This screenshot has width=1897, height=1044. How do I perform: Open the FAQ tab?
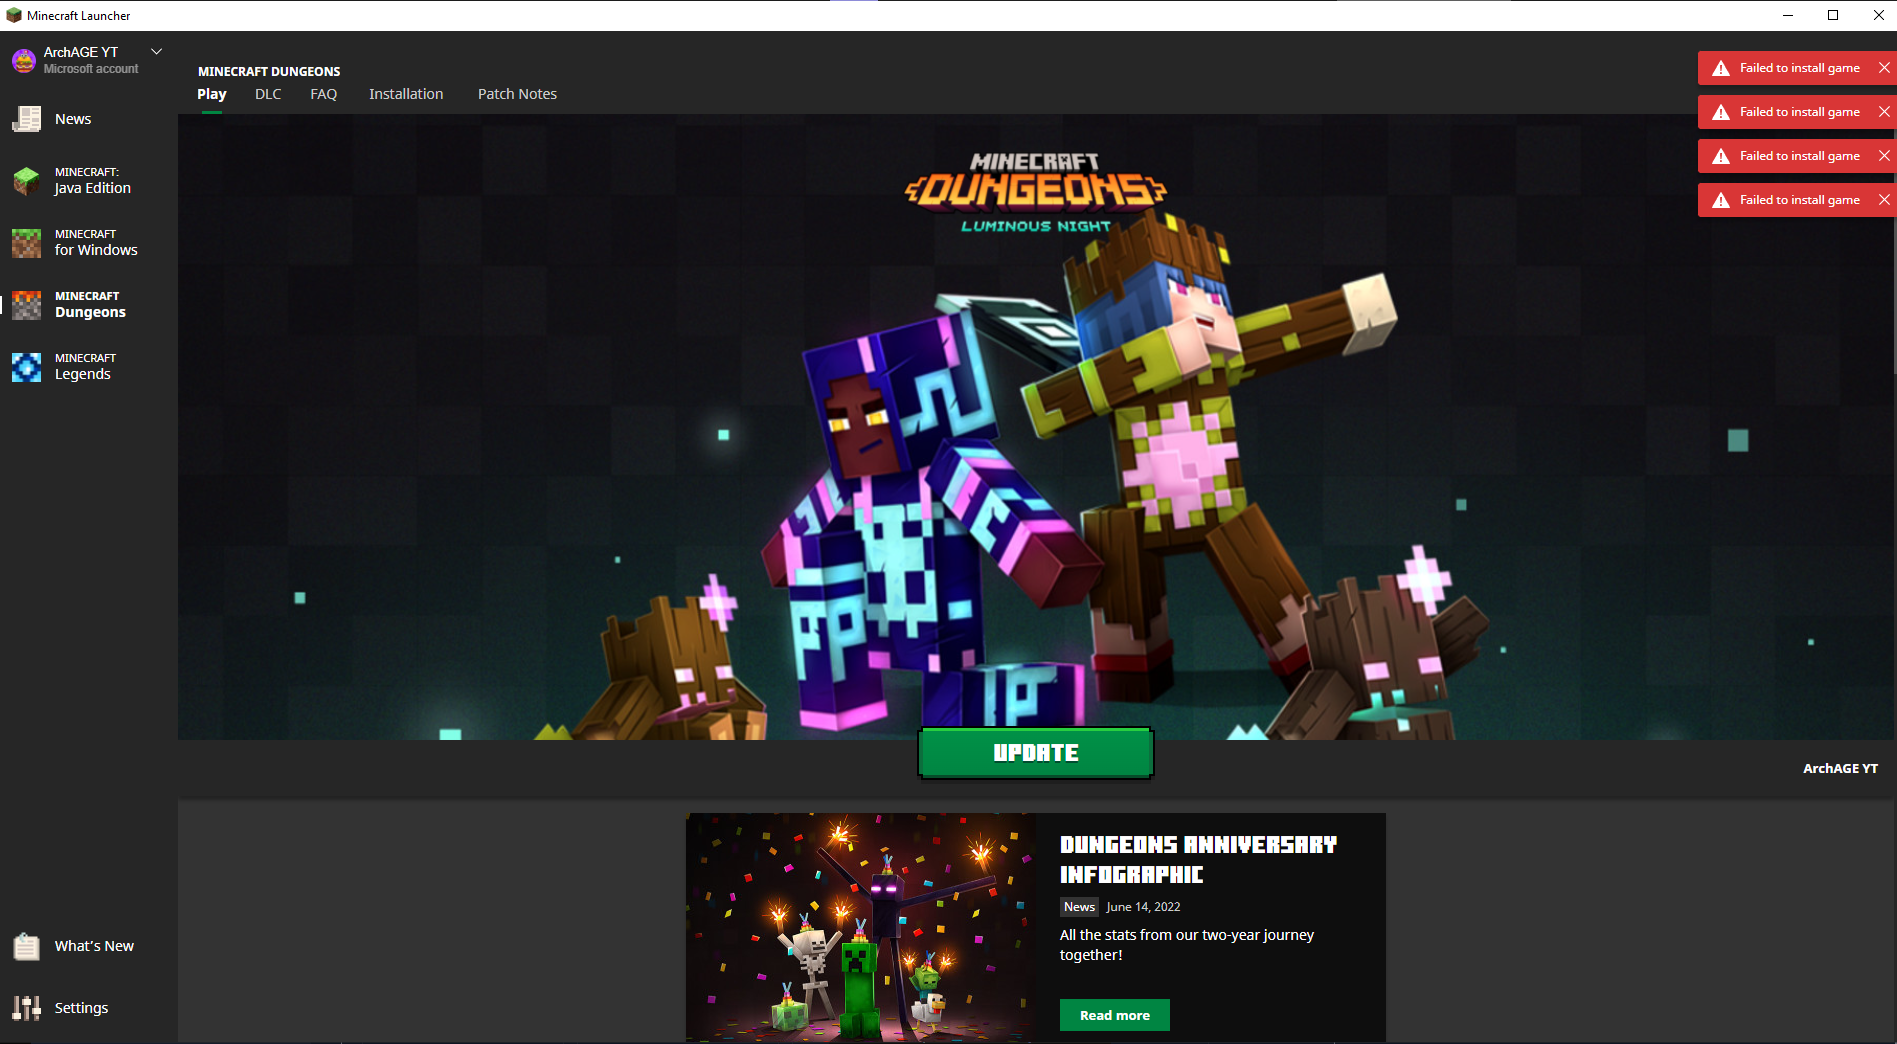point(324,94)
